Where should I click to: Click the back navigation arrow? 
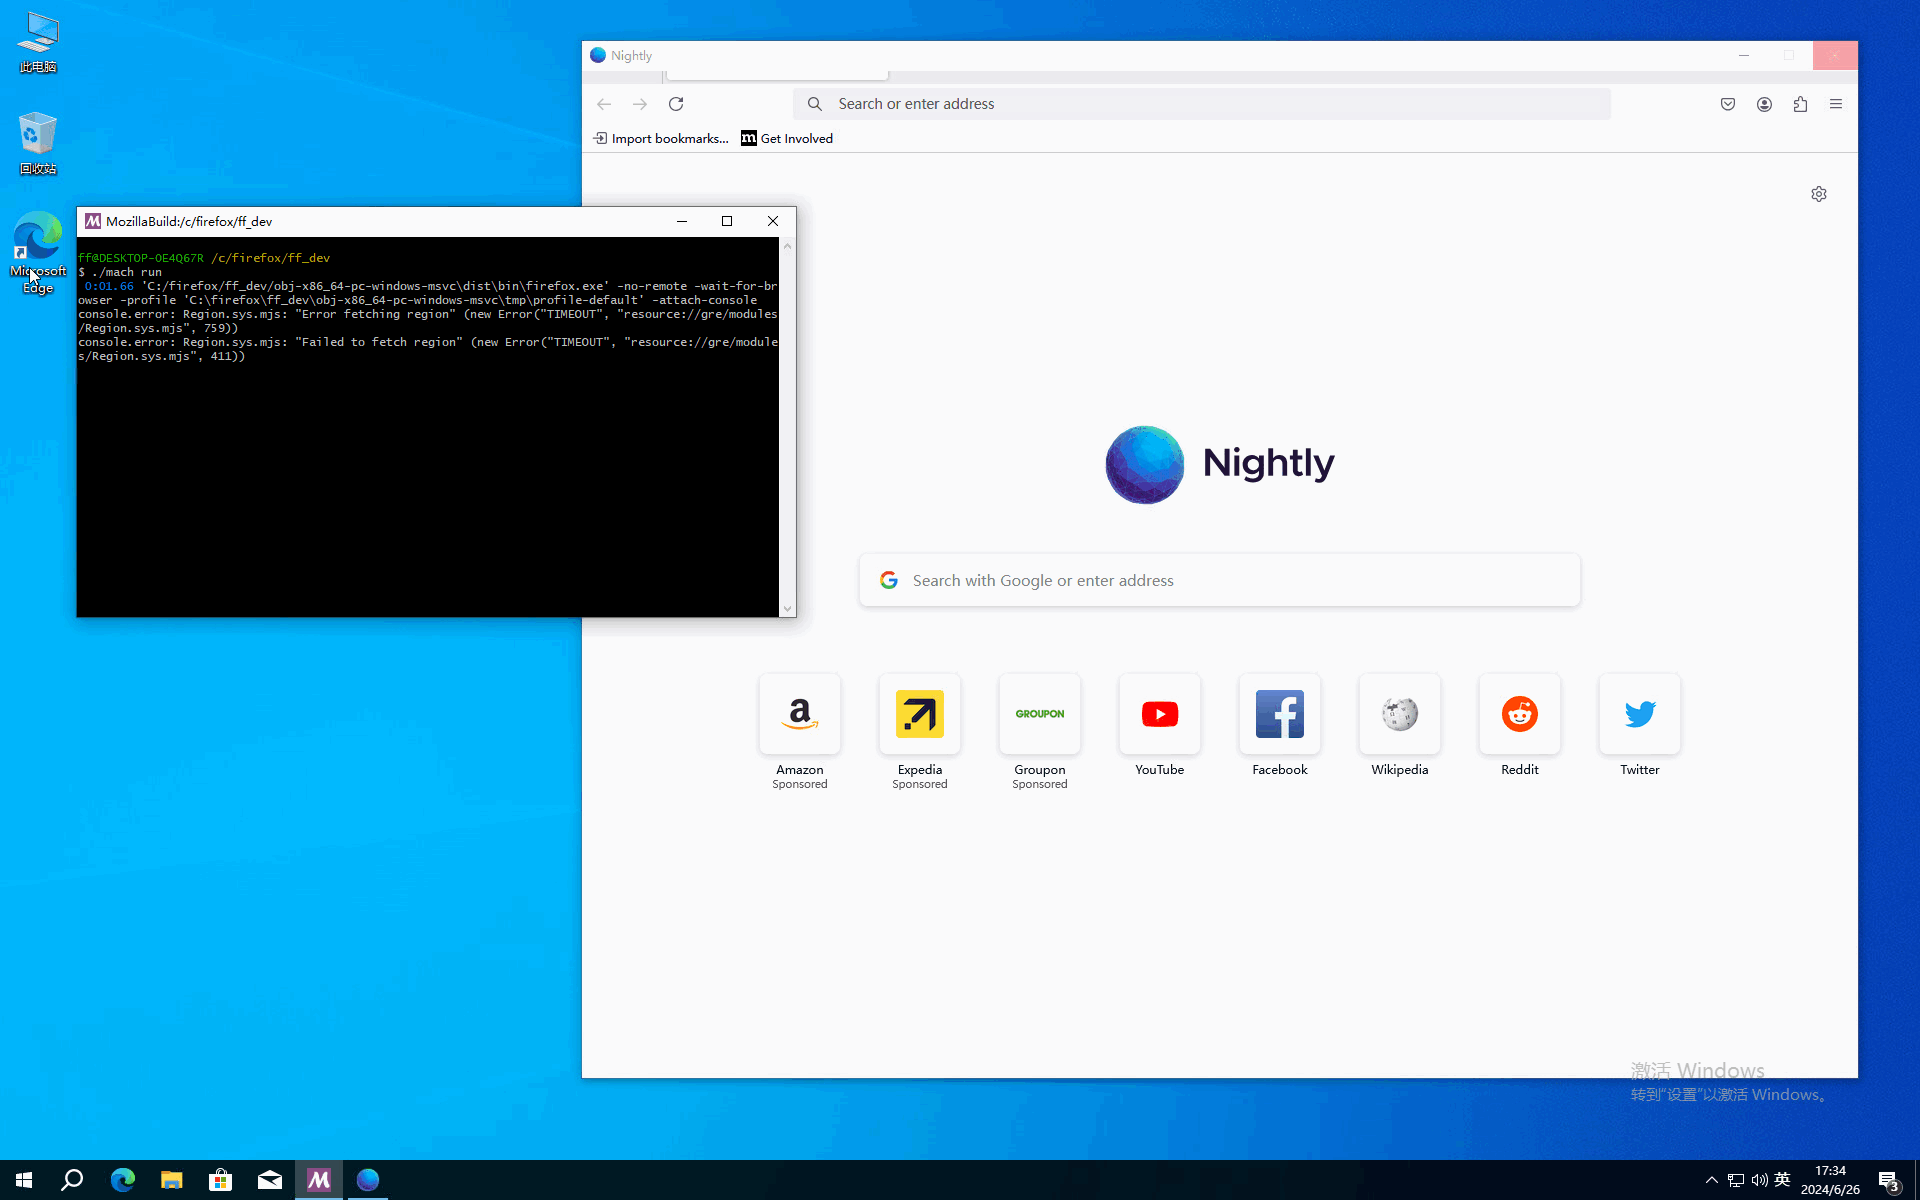604,103
